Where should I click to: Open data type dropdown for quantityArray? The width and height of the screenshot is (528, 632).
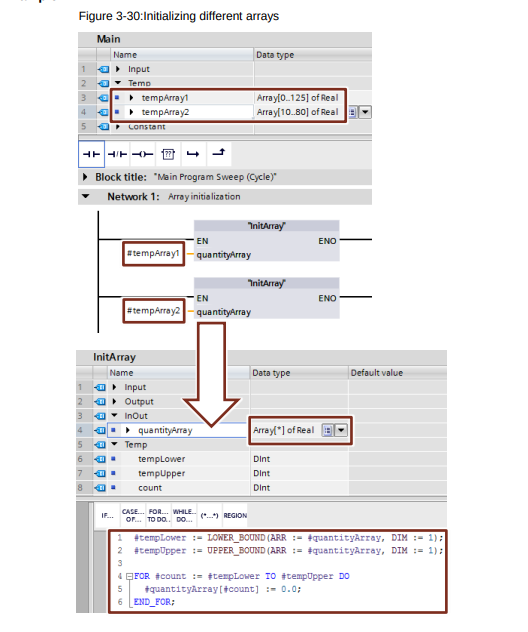341,430
